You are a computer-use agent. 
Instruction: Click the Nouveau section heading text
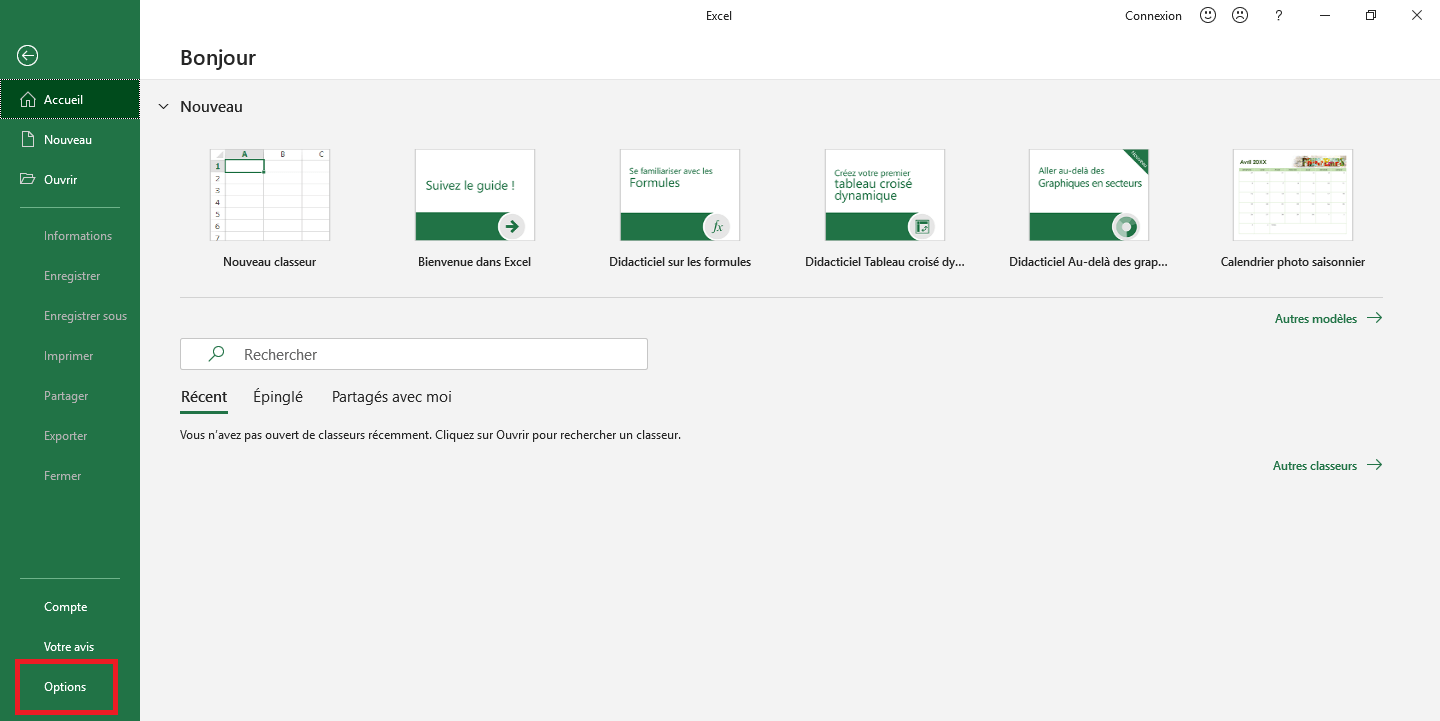click(x=211, y=107)
